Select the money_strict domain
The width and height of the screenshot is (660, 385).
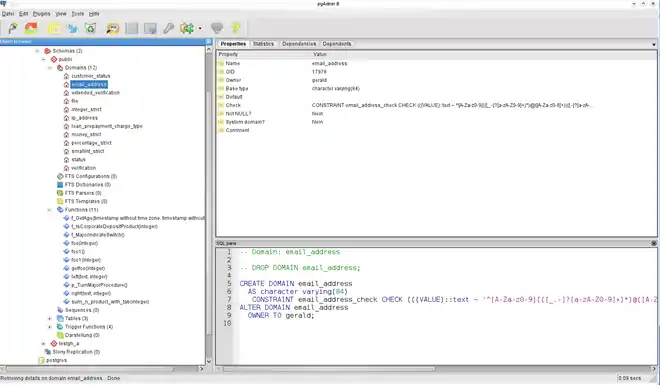[x=86, y=135]
